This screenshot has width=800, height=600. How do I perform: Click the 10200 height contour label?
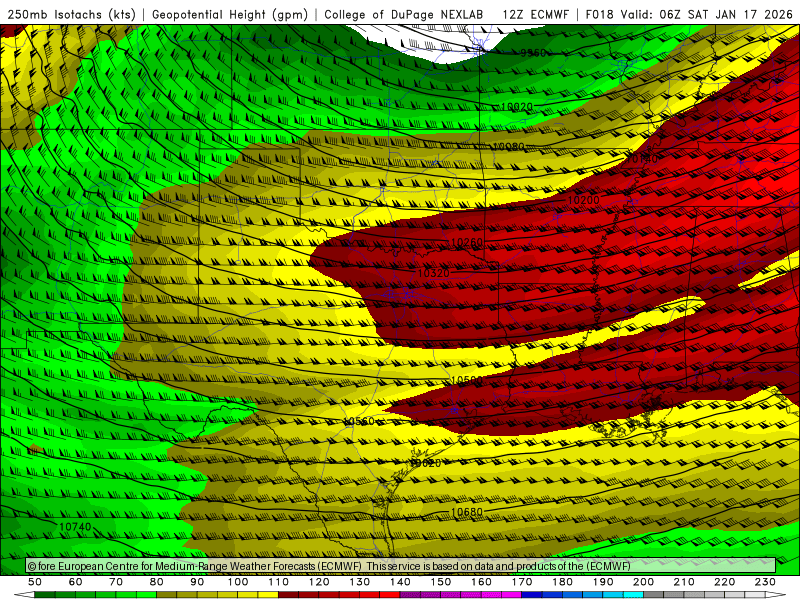click(583, 200)
